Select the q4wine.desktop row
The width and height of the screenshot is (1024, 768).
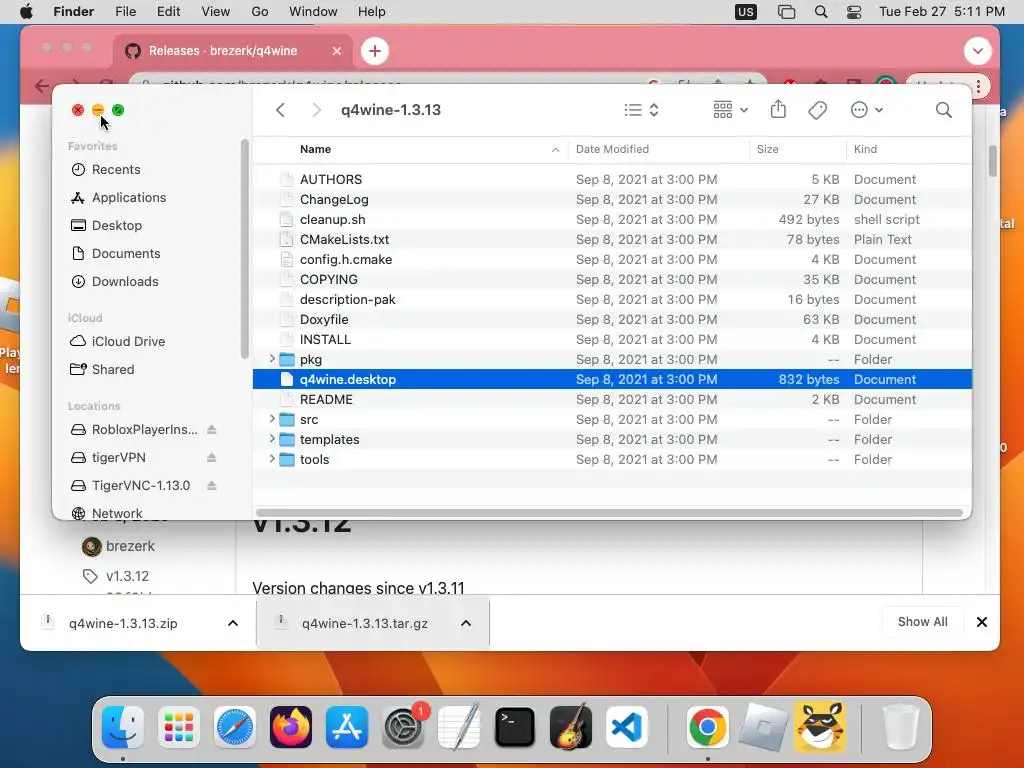(x=612, y=379)
